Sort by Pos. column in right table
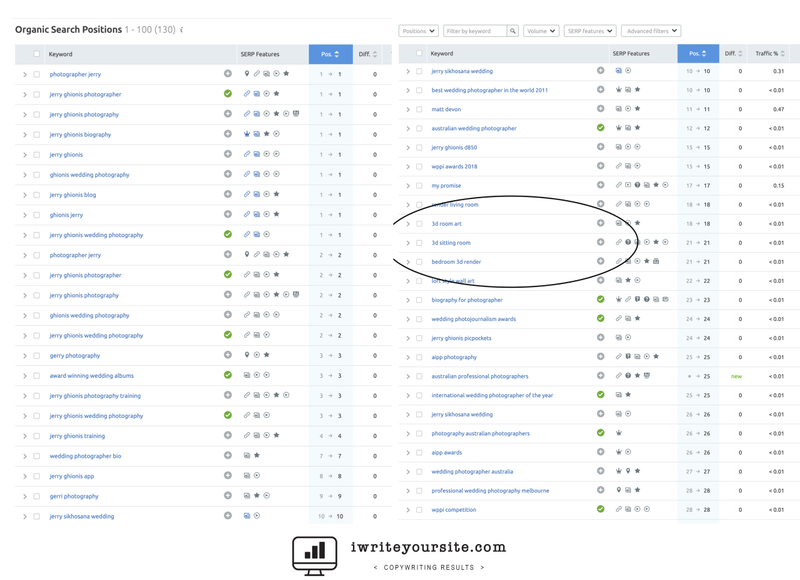This screenshot has width=800, height=580. click(x=698, y=54)
